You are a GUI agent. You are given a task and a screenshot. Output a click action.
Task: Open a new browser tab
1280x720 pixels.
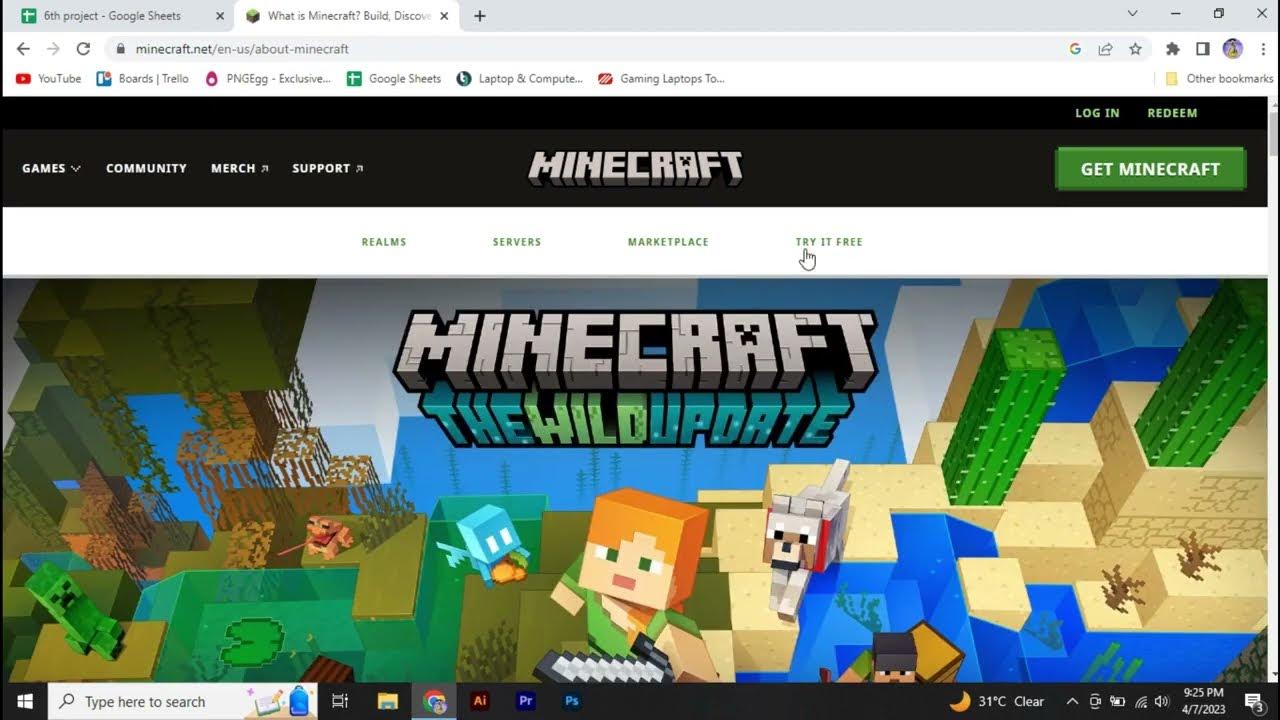pyautogui.click(x=480, y=16)
